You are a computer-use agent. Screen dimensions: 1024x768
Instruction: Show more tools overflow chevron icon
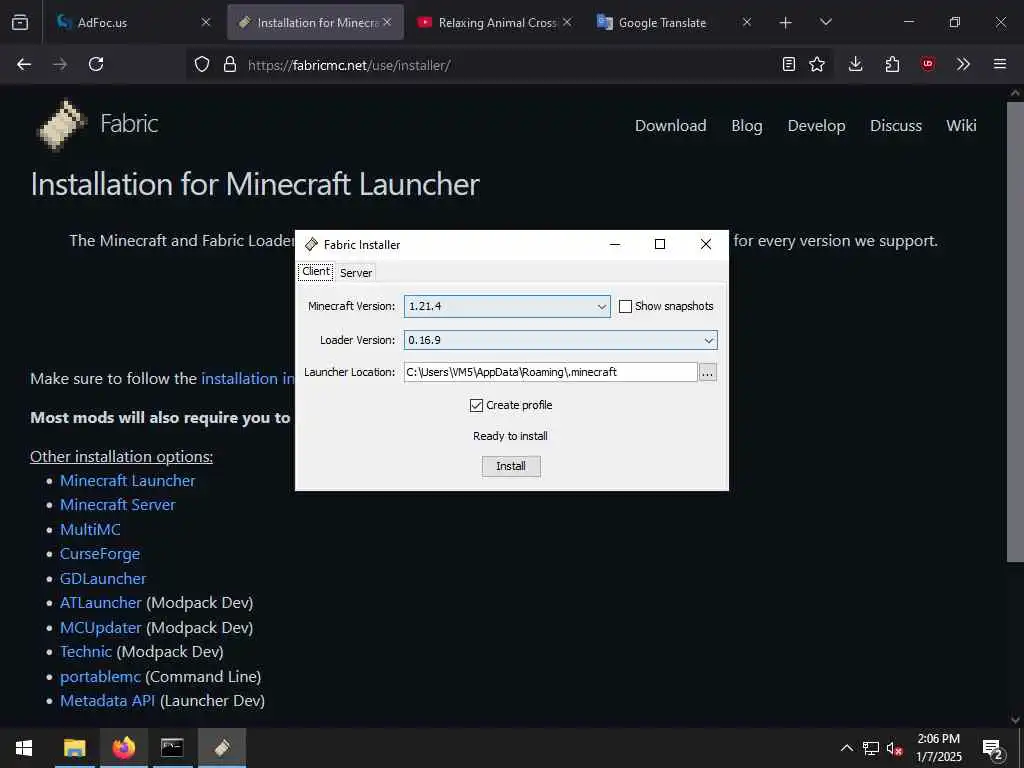click(x=963, y=64)
